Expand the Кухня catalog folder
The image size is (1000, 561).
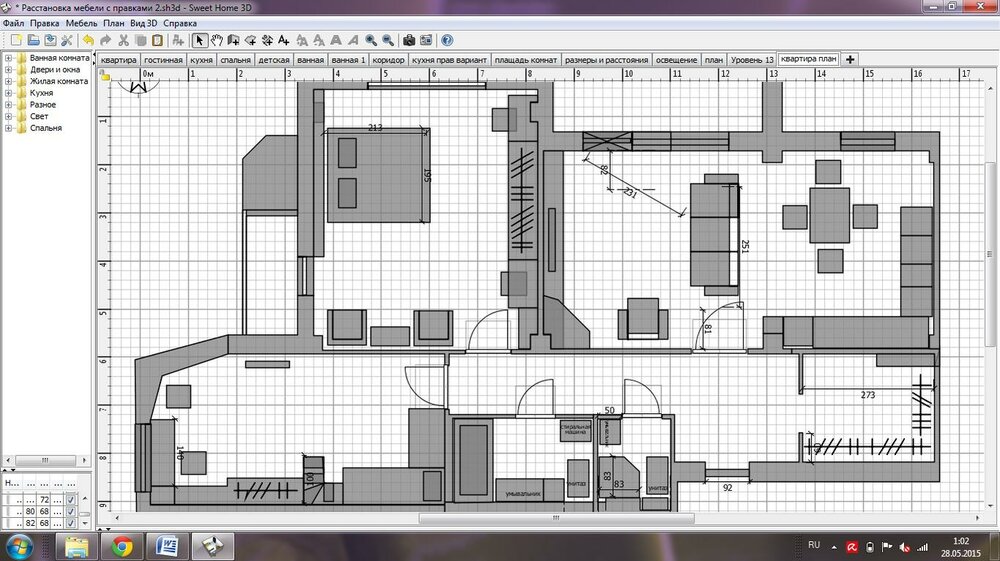coord(8,93)
